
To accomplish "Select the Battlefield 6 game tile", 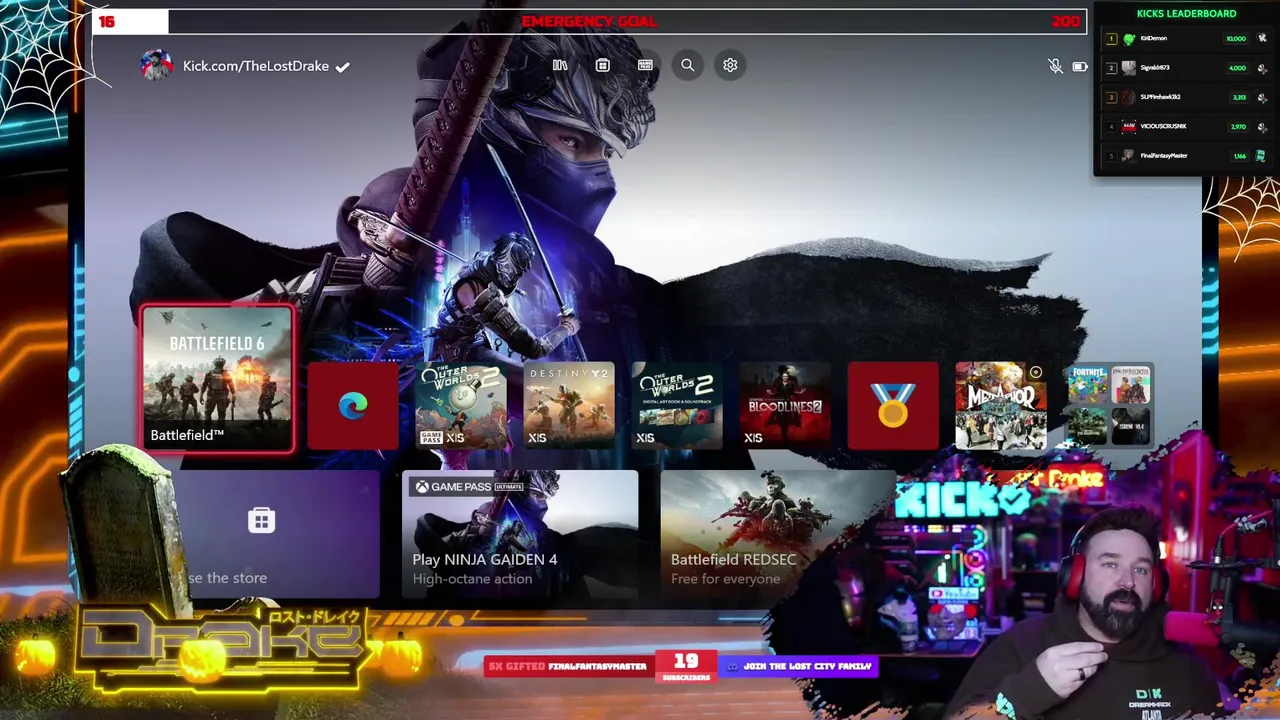I will tap(217, 379).
